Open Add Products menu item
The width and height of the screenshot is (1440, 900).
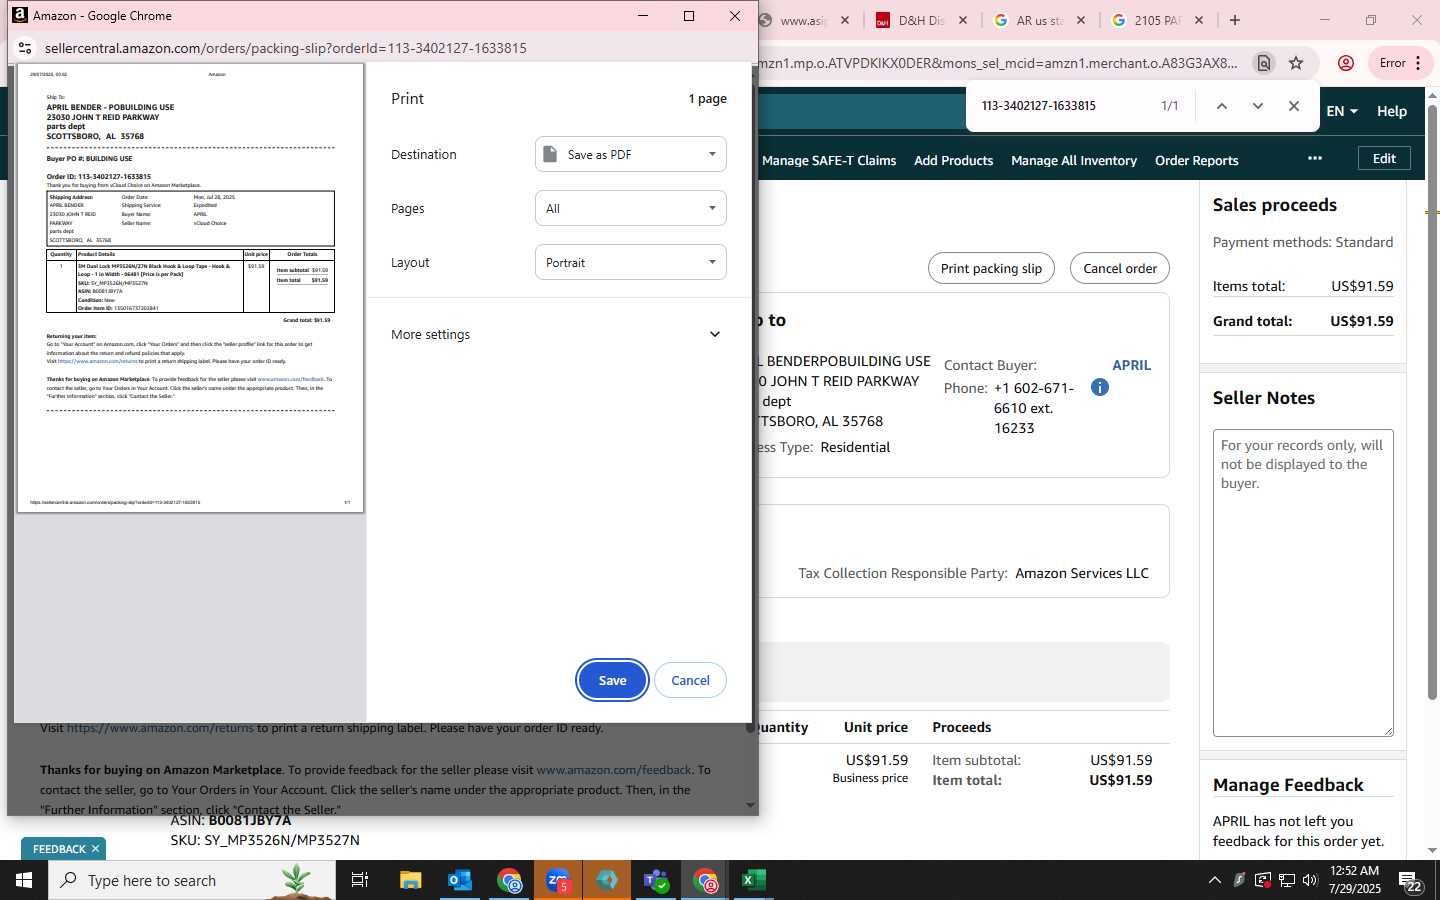tap(953, 160)
